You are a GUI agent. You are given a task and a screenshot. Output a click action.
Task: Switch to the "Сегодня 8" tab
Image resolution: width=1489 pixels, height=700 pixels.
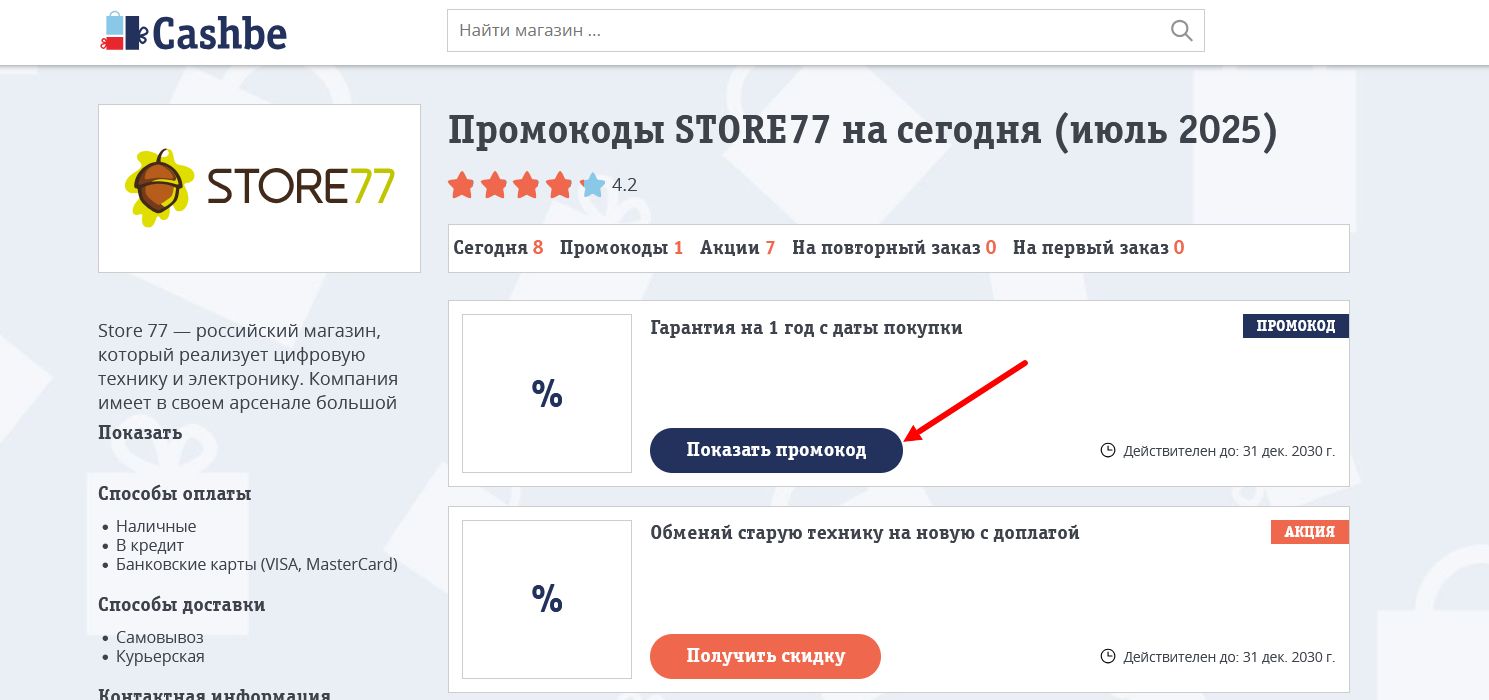[498, 248]
